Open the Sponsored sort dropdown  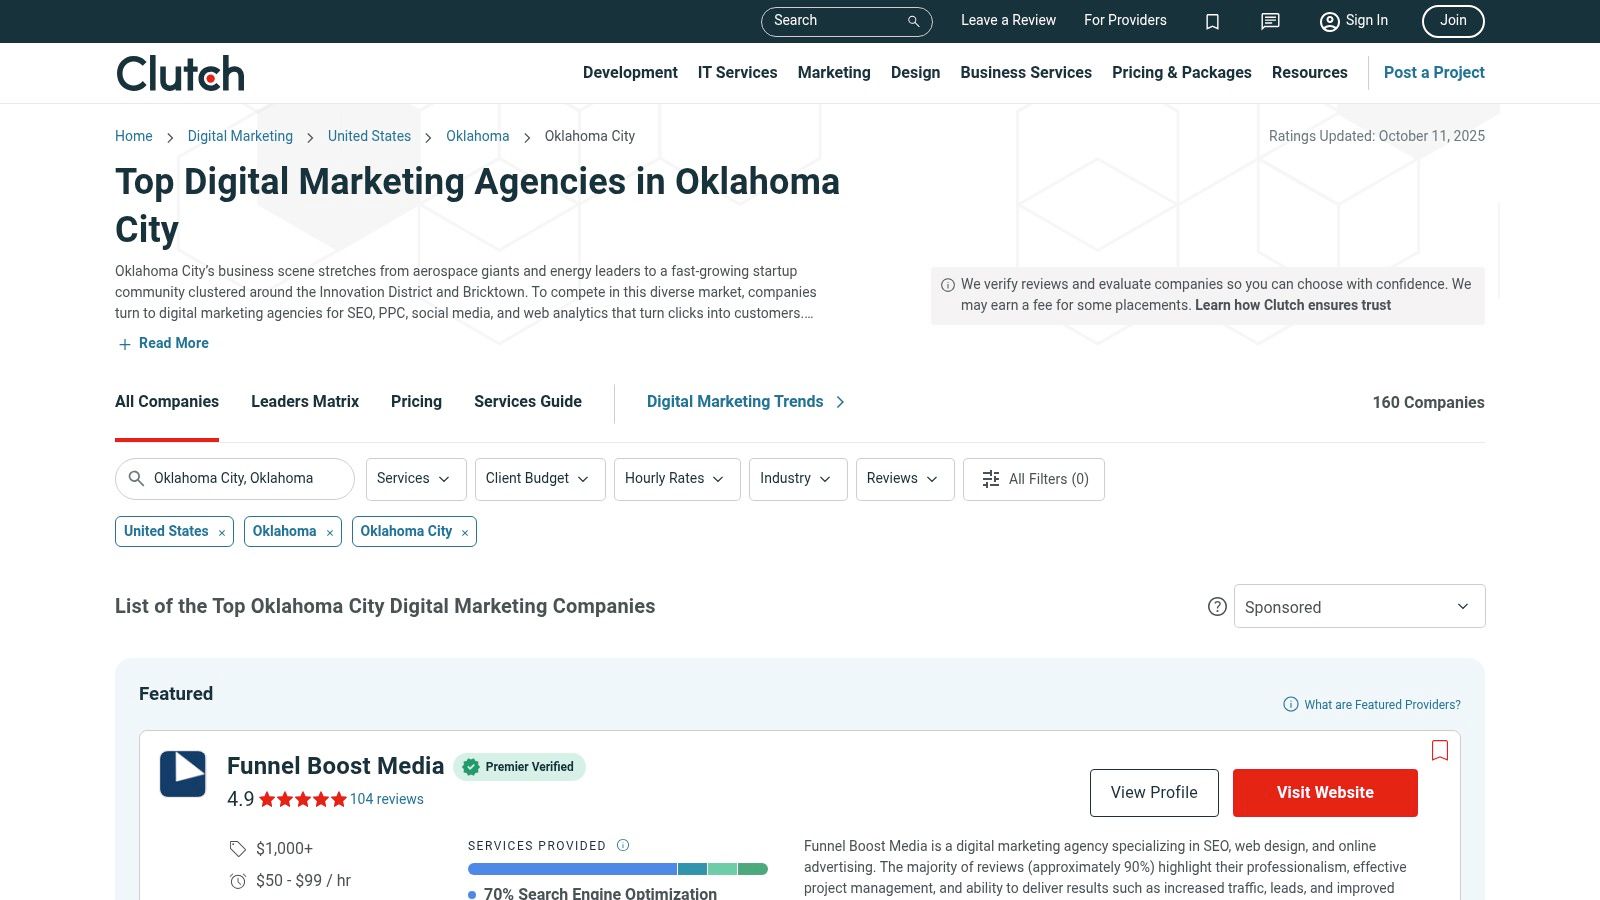pos(1359,607)
